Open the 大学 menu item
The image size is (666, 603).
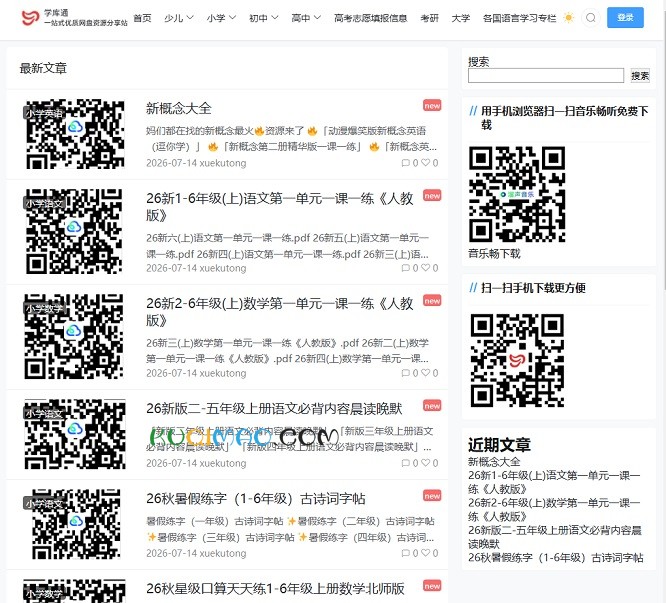tap(461, 18)
